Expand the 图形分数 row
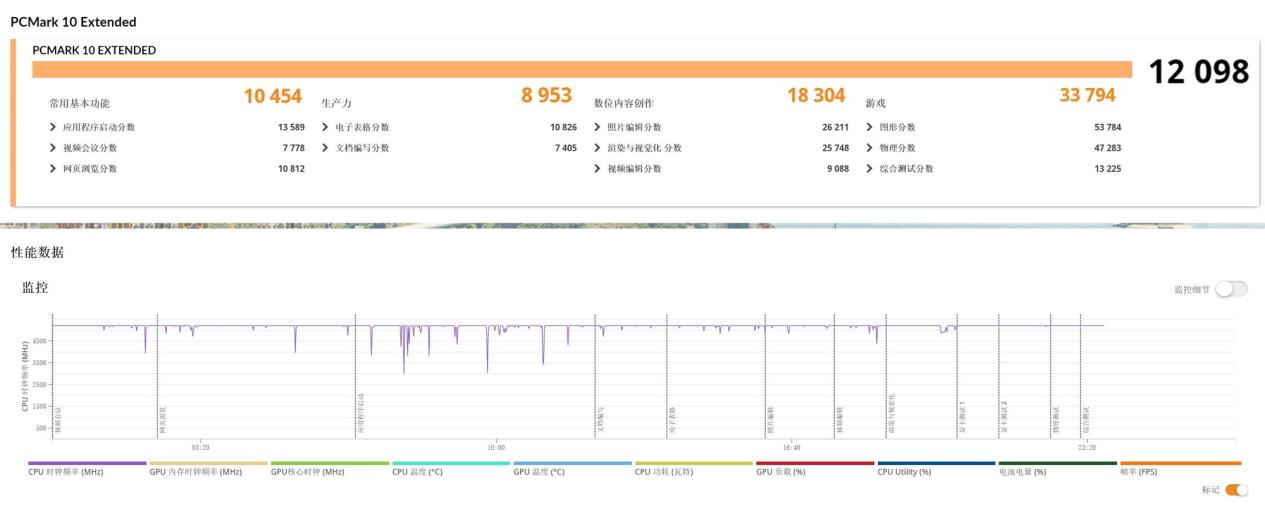This screenshot has width=1265, height=529. click(x=870, y=127)
